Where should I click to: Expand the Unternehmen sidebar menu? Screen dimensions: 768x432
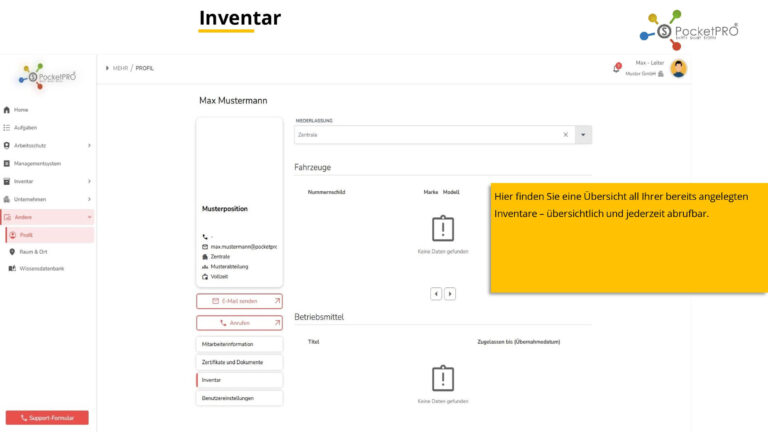pos(89,199)
